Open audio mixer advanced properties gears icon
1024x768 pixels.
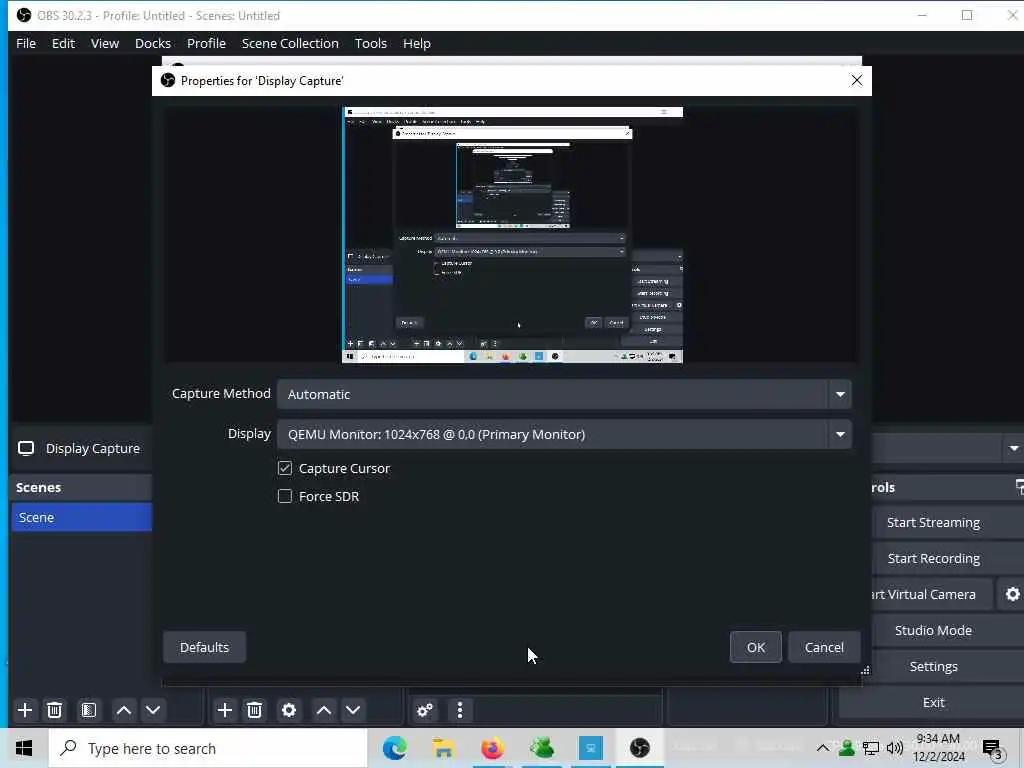pyautogui.click(x=425, y=710)
